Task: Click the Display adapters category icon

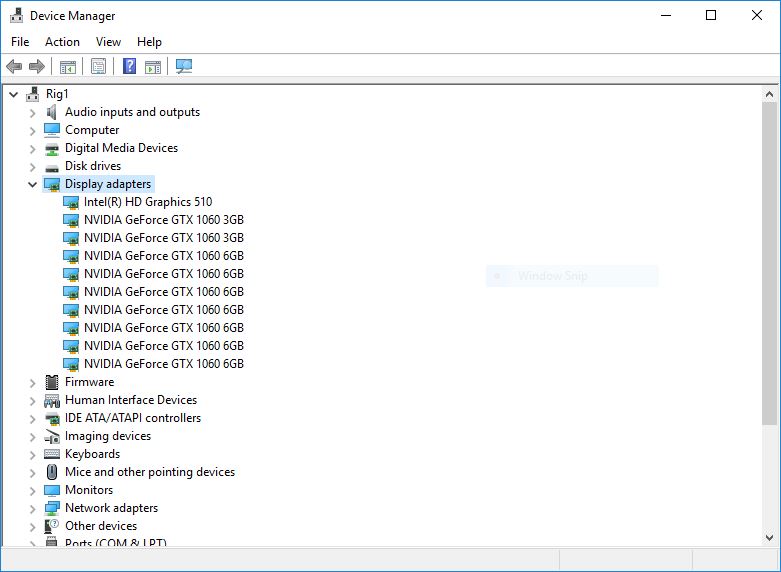Action: [x=52, y=184]
